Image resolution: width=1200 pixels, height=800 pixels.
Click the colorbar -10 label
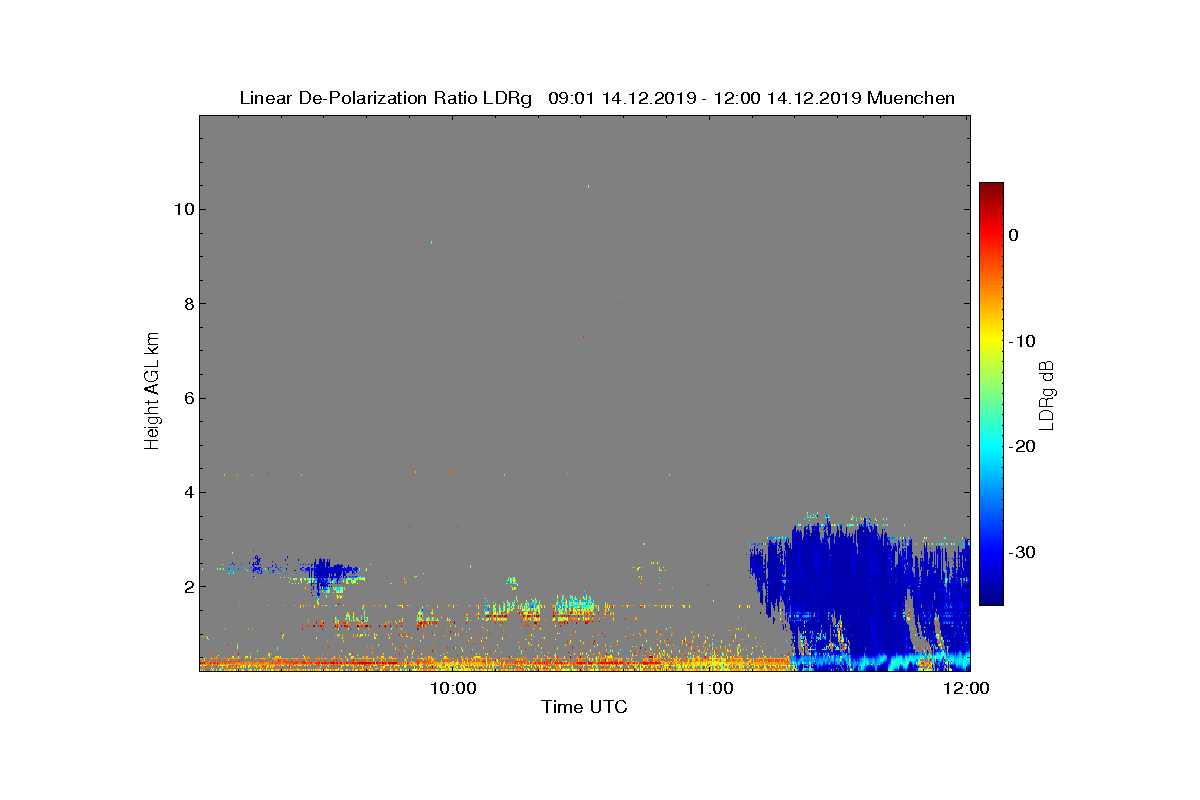pos(1021,341)
